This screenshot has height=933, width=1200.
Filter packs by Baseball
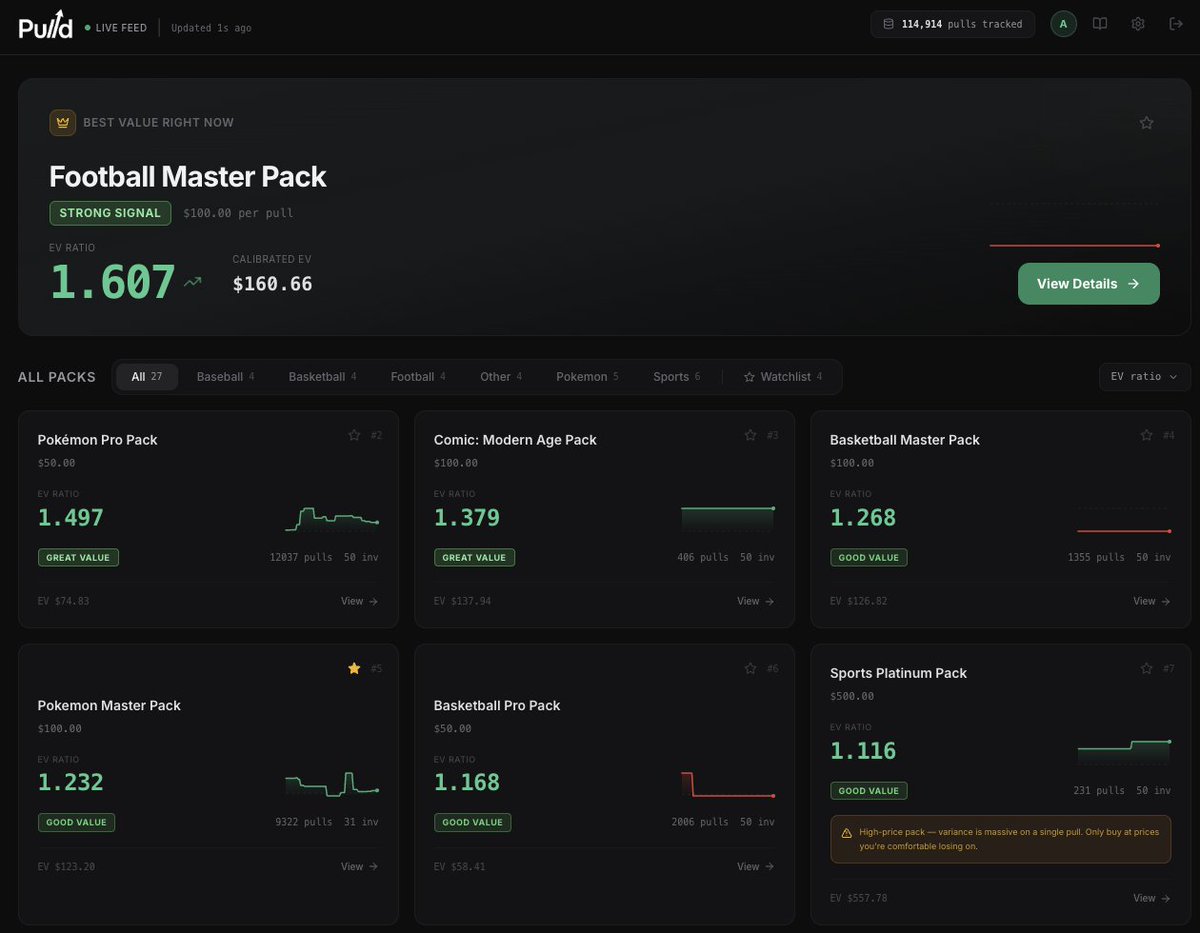[225, 377]
